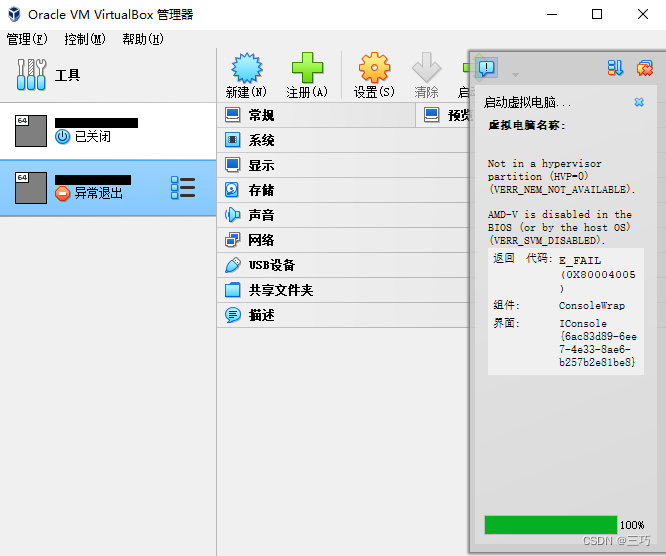Open the 网络 network section
The width and height of the screenshot is (666, 556).
click(x=343, y=240)
